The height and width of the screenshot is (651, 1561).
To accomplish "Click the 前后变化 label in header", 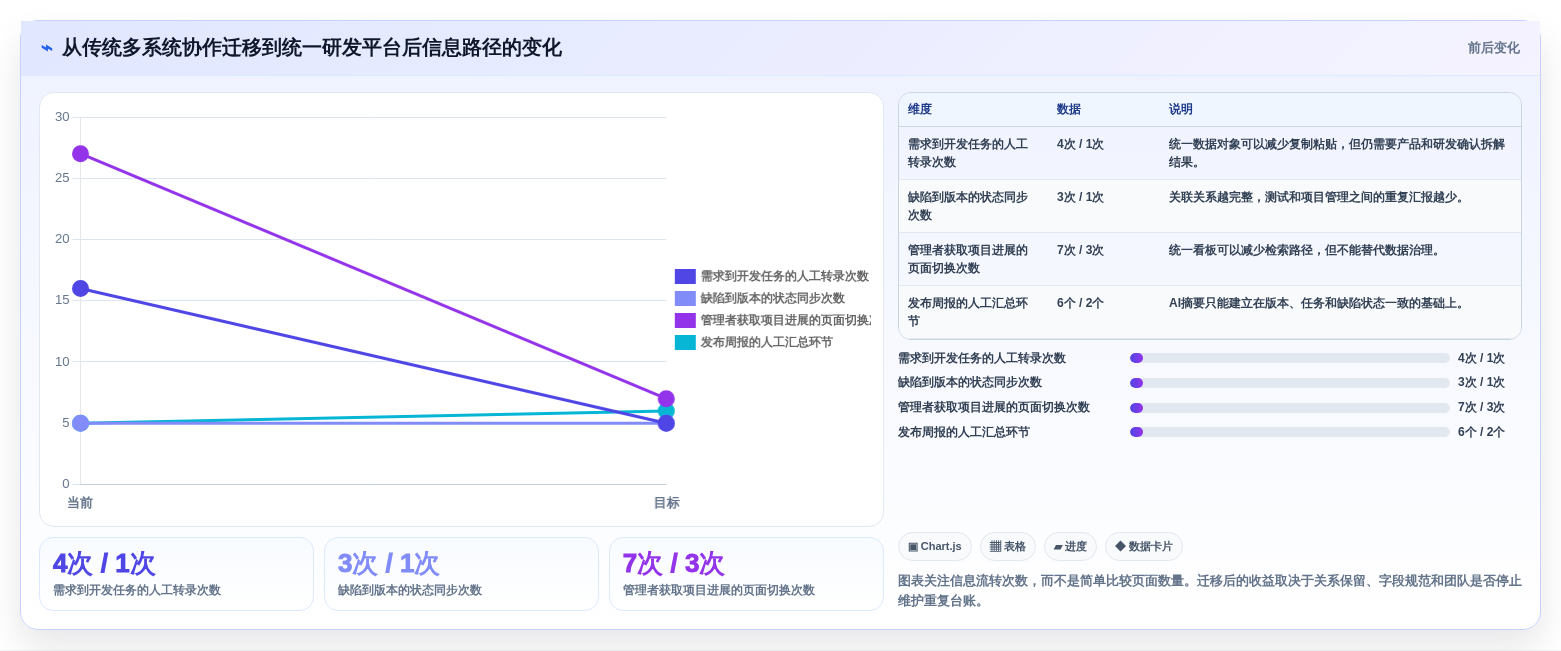I will click(x=1493, y=48).
